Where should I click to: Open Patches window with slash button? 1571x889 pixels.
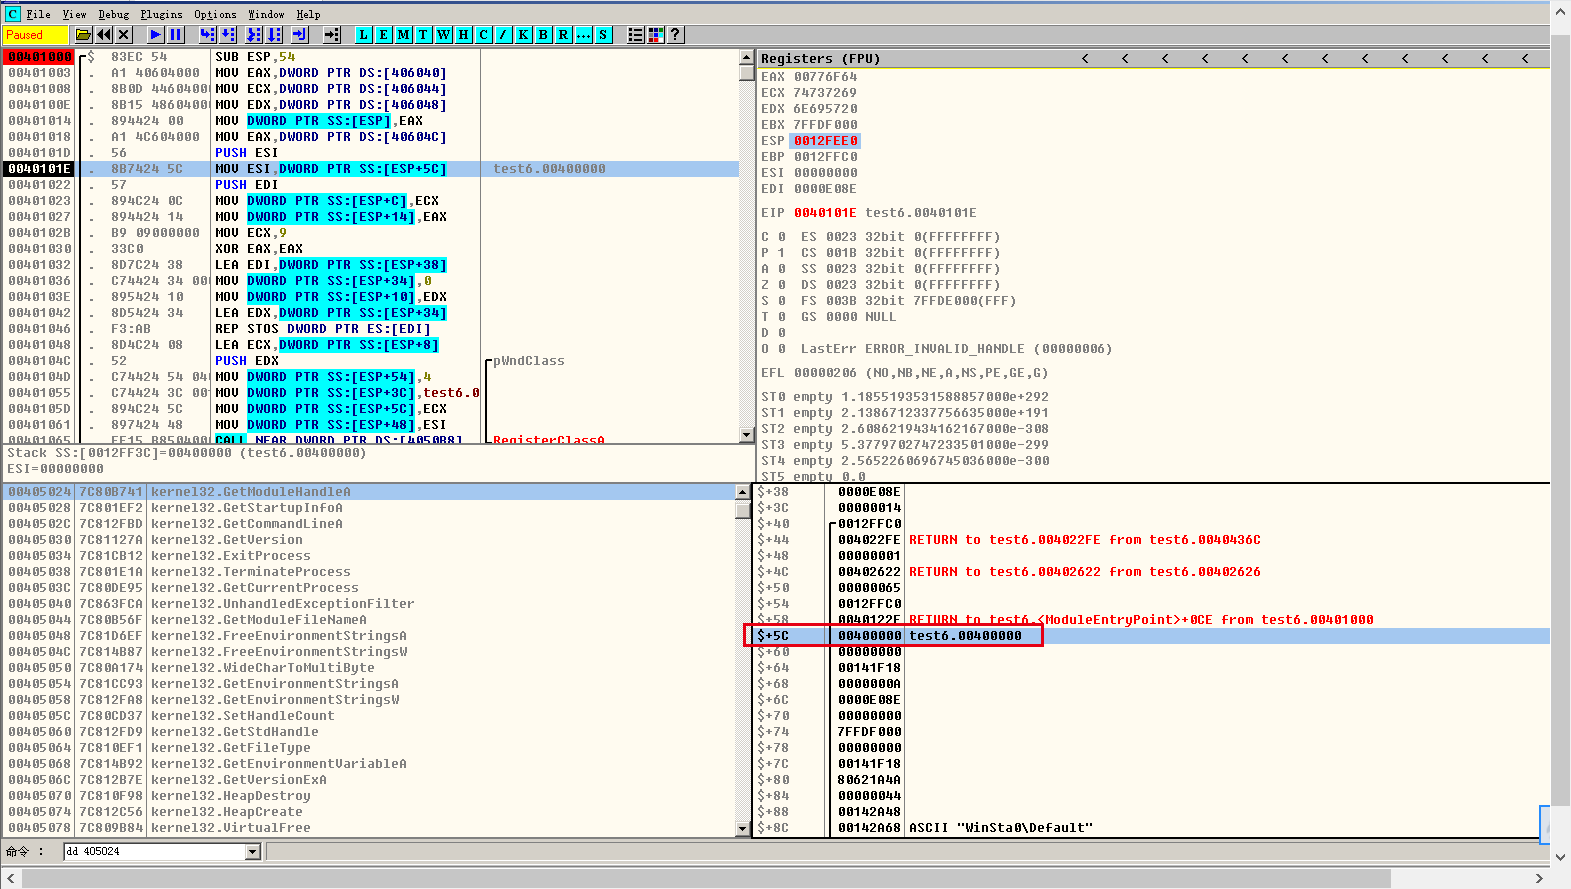(x=504, y=35)
